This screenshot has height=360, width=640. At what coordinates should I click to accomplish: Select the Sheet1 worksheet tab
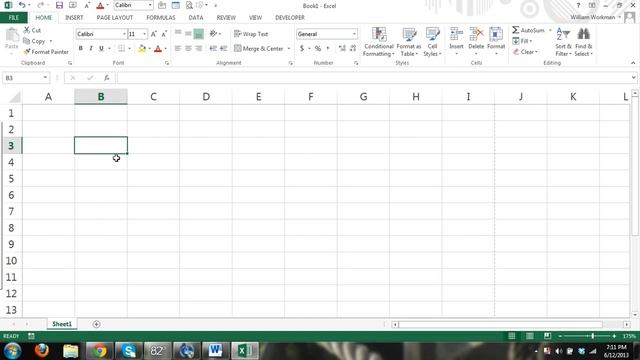(x=62, y=324)
